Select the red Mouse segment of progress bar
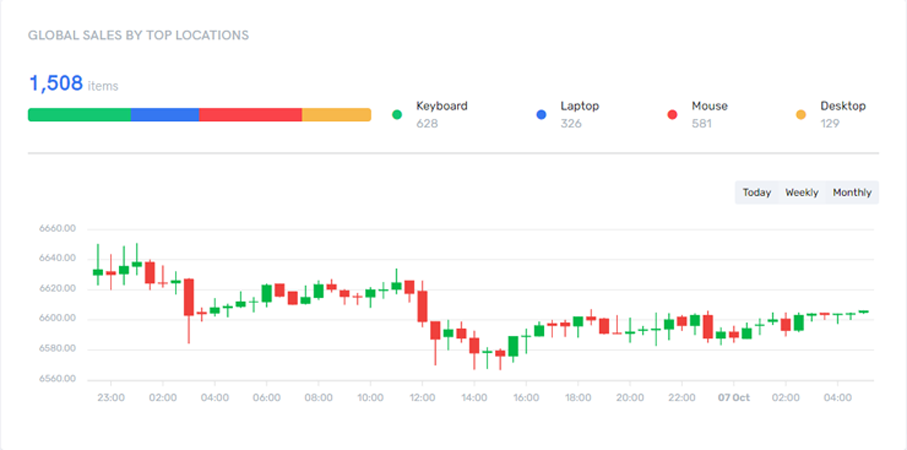 click(x=250, y=115)
